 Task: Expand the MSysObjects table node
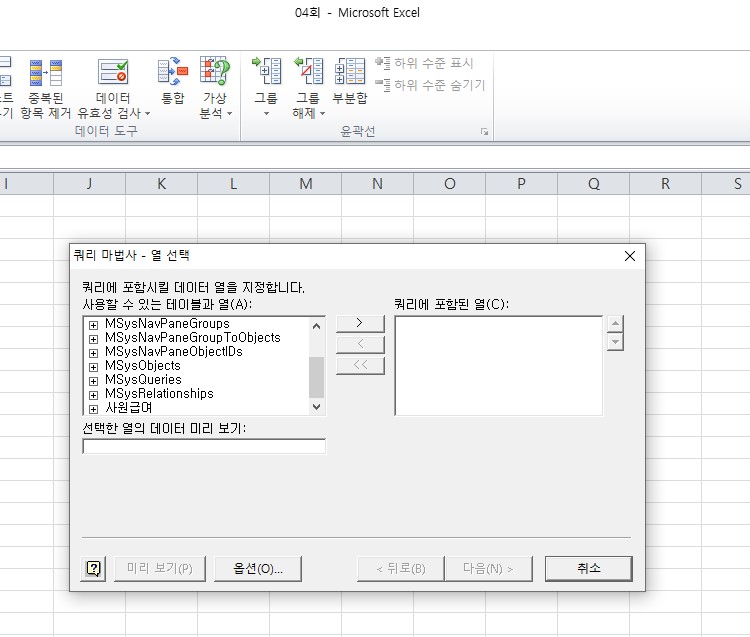(x=94, y=366)
